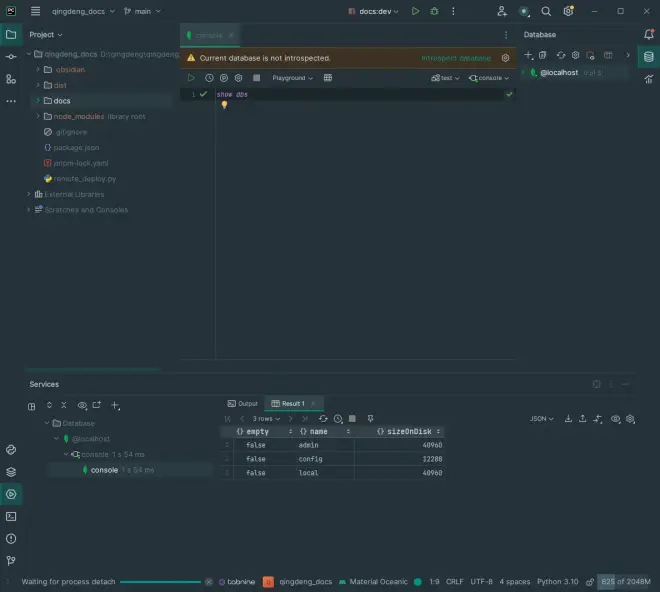Toggle the AI assistant status icon
Viewport: 660px width, 592px height.
[524, 11]
